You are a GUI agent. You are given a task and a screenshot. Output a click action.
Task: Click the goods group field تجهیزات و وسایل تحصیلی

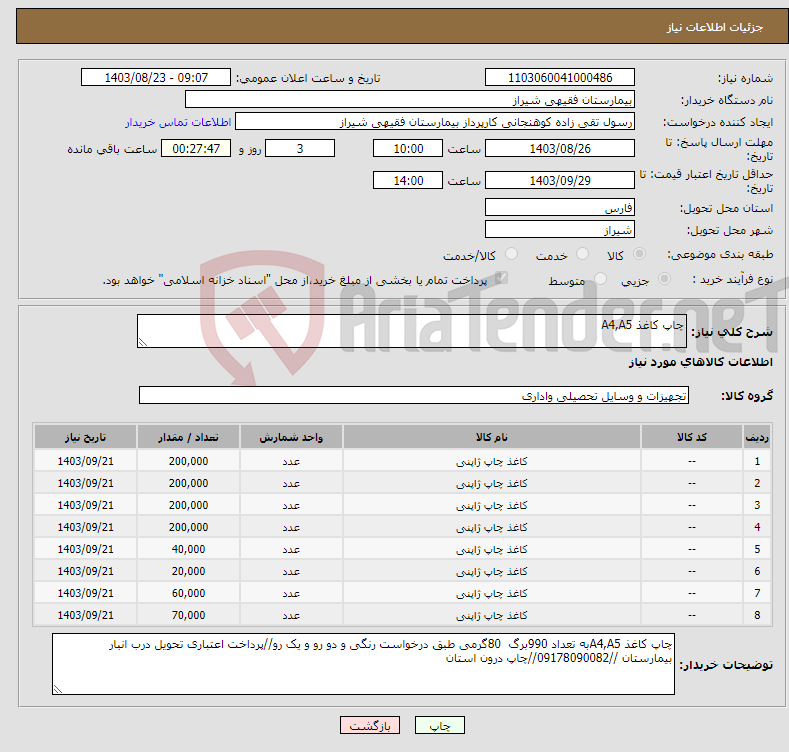tap(414, 396)
